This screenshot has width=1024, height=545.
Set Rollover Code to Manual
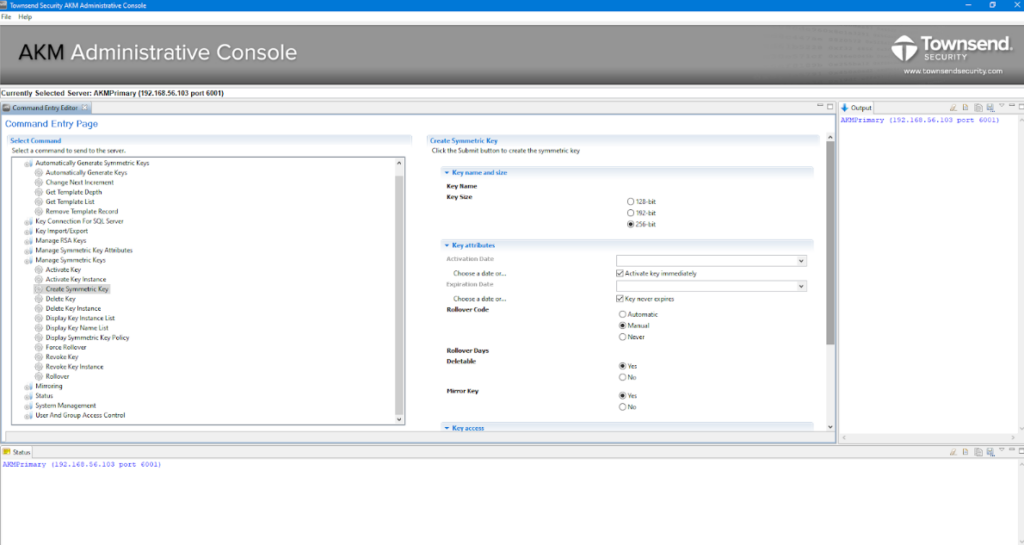click(622, 326)
